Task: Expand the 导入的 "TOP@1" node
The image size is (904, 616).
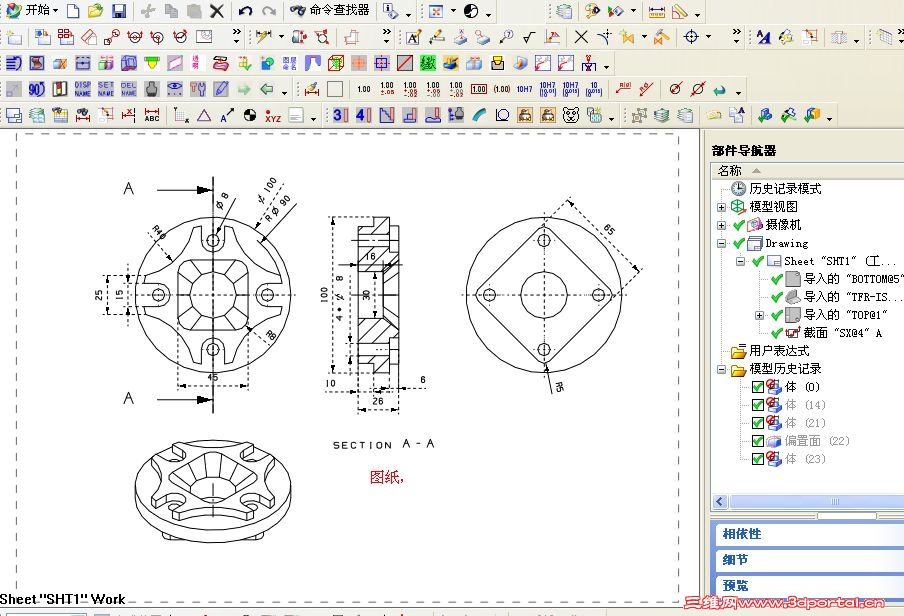Action: pyautogui.click(x=759, y=315)
